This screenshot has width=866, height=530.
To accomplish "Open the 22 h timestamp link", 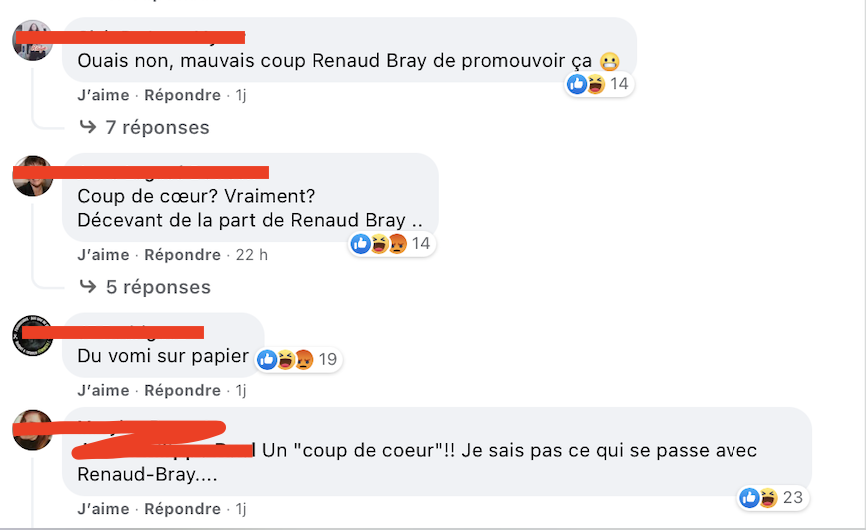I will (x=251, y=255).
